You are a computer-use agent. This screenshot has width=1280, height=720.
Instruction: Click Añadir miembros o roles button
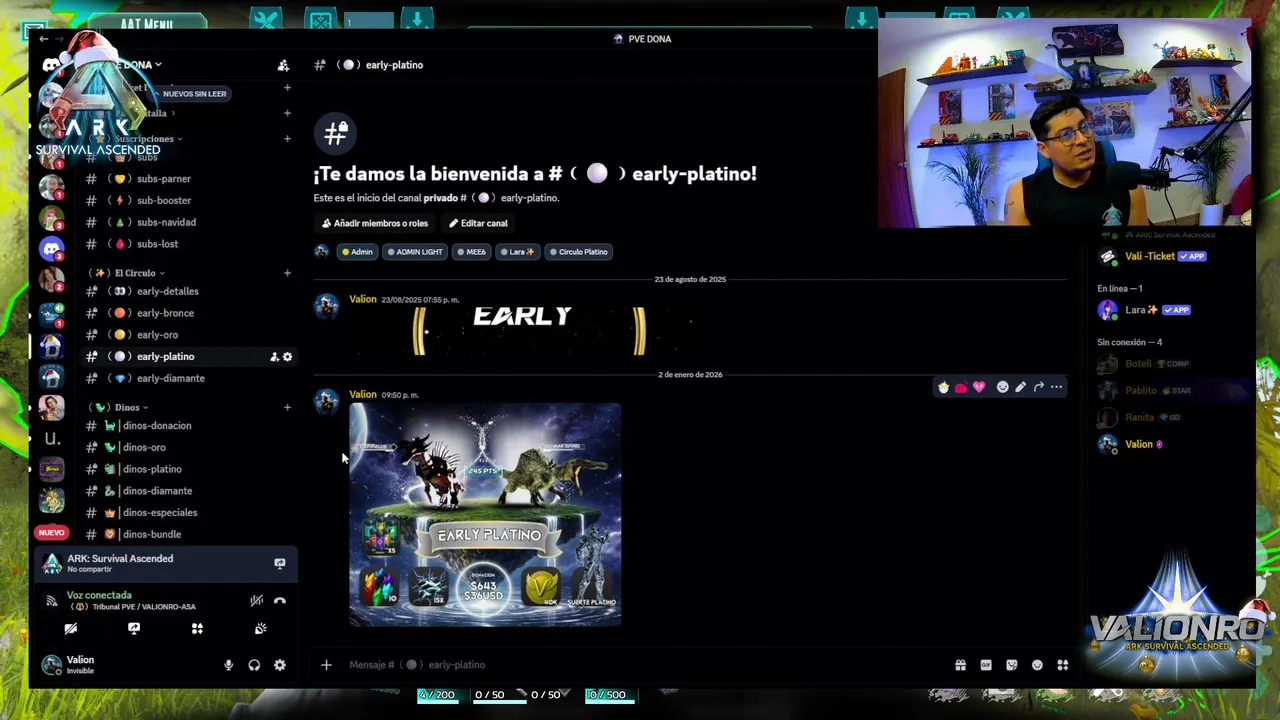(375, 224)
